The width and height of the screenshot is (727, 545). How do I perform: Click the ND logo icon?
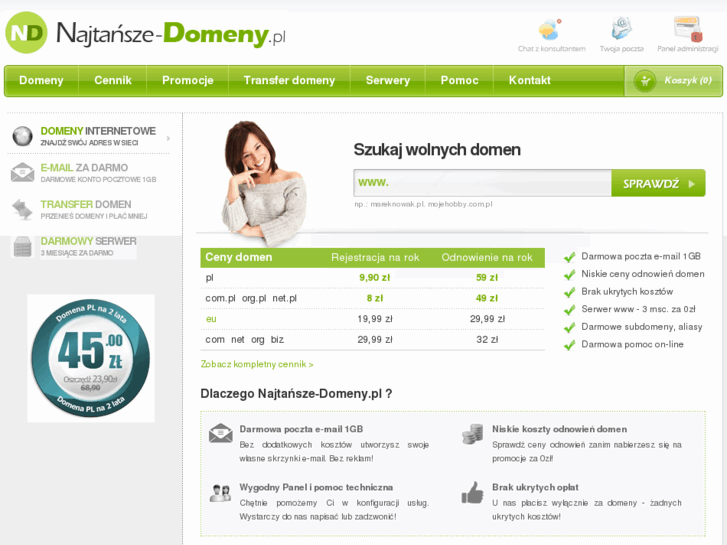(x=26, y=32)
